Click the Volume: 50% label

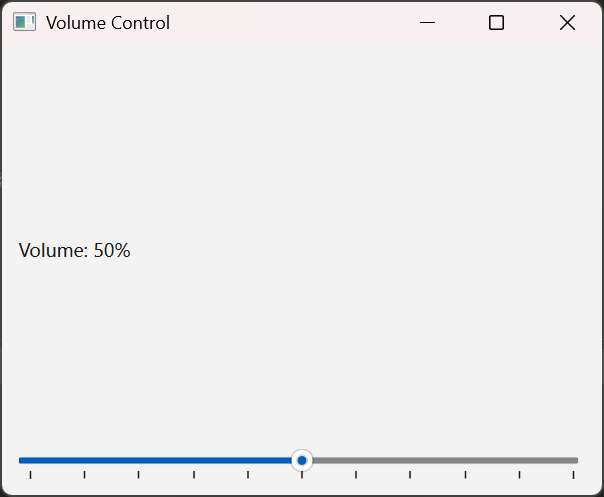[x=74, y=250]
